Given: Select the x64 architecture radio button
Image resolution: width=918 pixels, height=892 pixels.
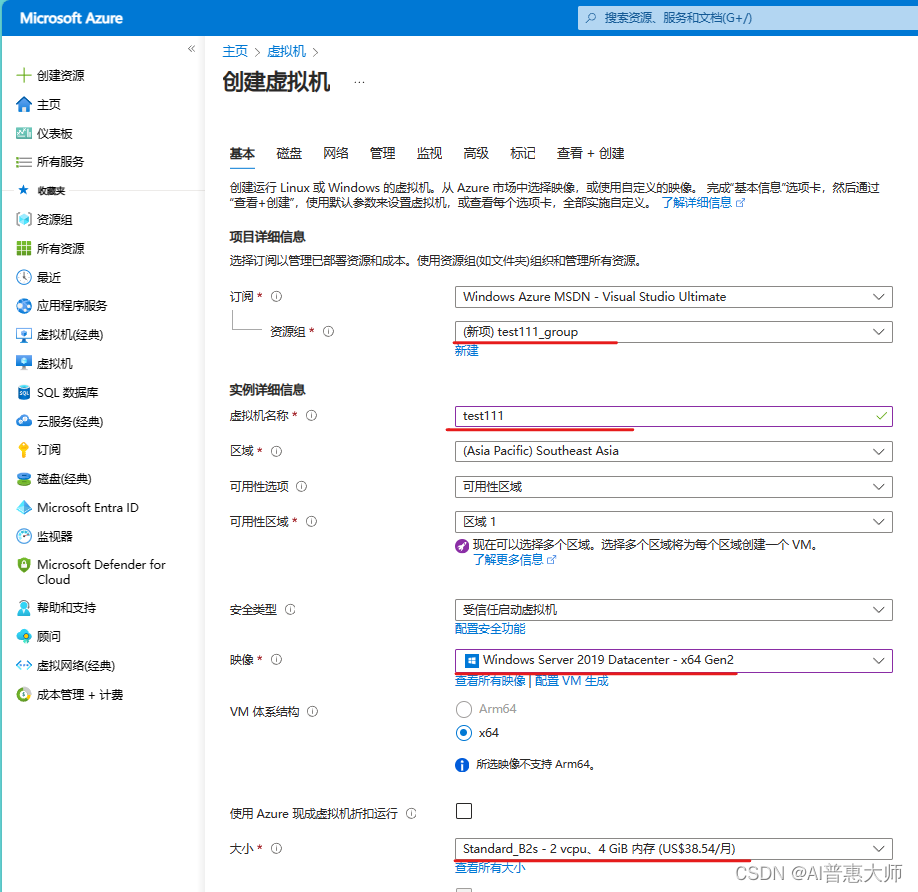Looking at the screenshot, I should pyautogui.click(x=464, y=733).
